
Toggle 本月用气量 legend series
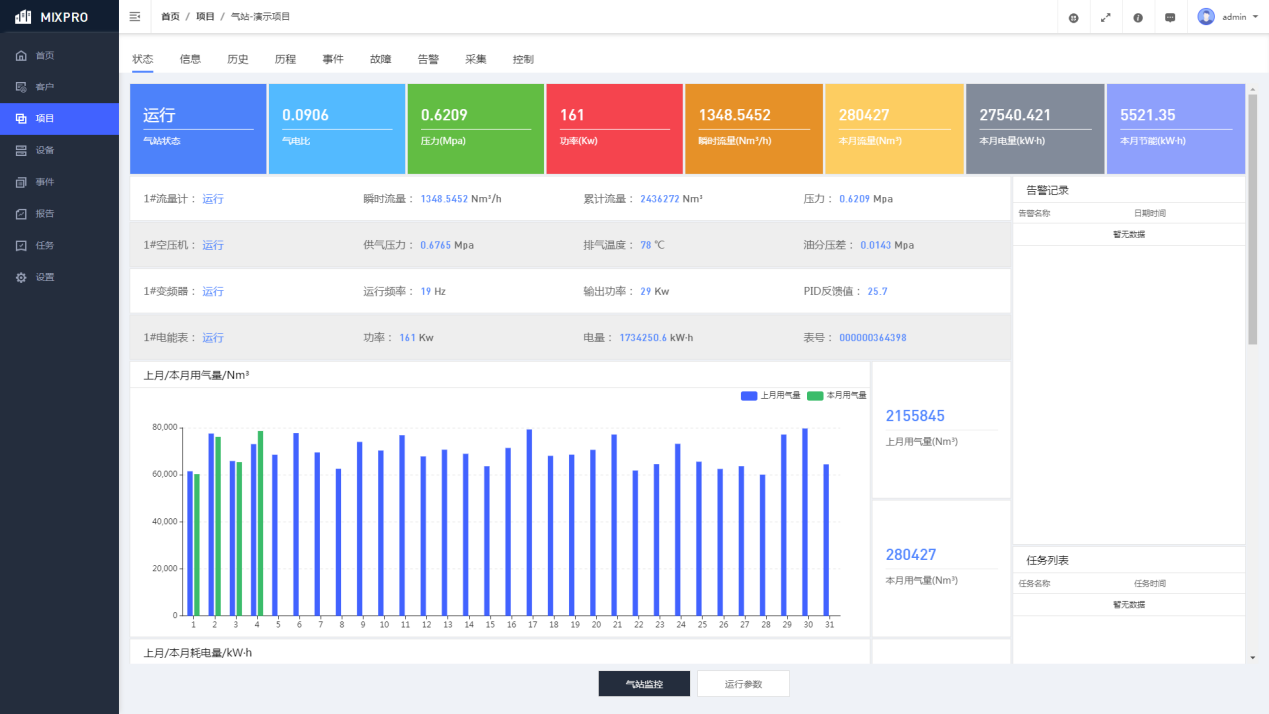(836, 395)
